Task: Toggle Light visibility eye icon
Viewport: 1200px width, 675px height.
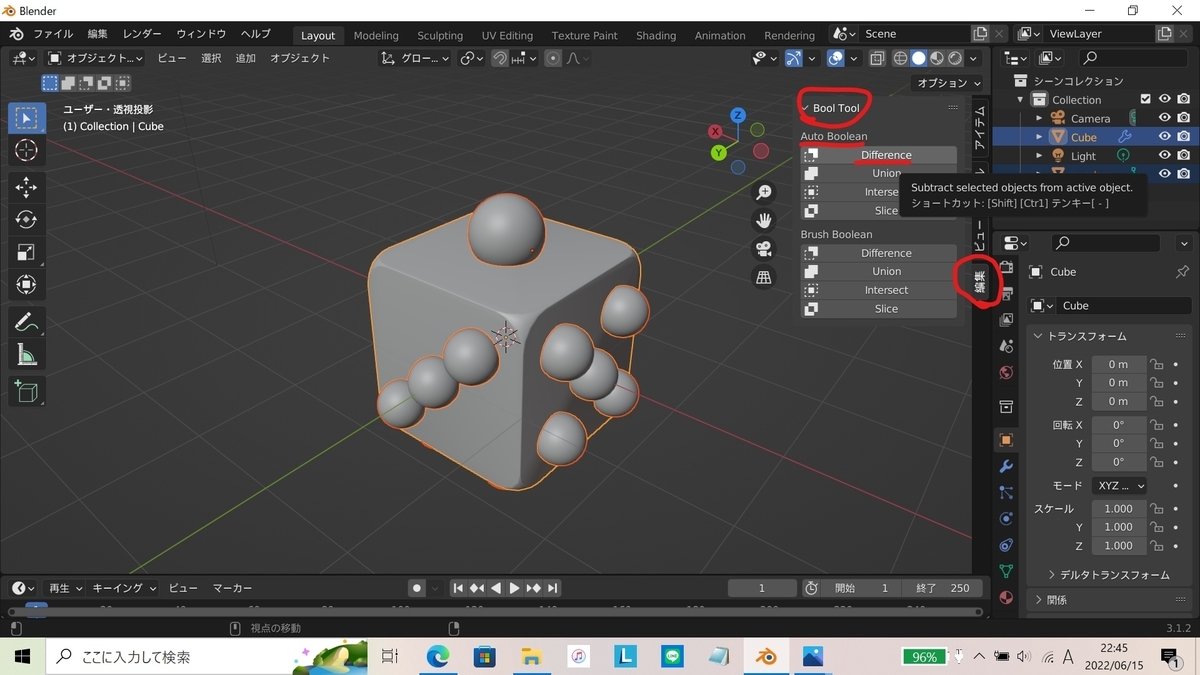Action: [1165, 156]
